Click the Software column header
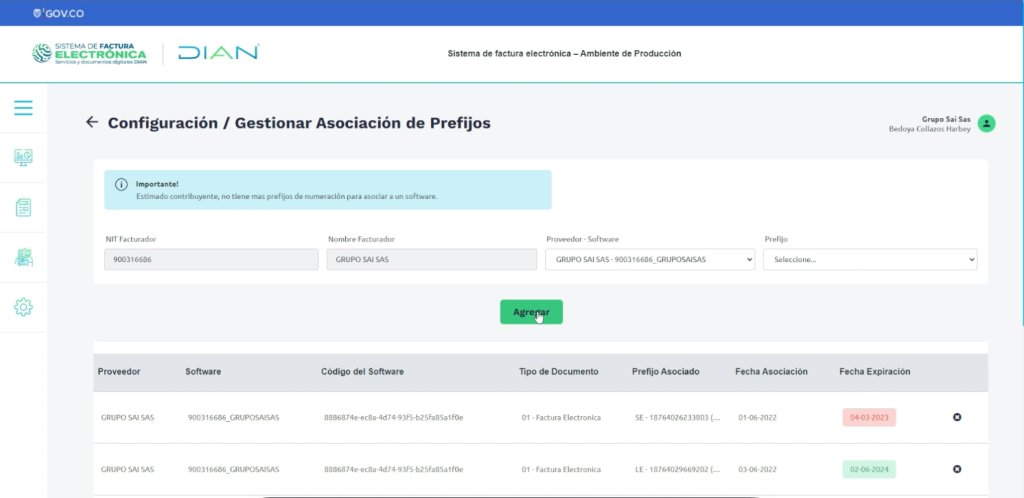The width and height of the screenshot is (1024, 498). pyautogui.click(x=203, y=371)
